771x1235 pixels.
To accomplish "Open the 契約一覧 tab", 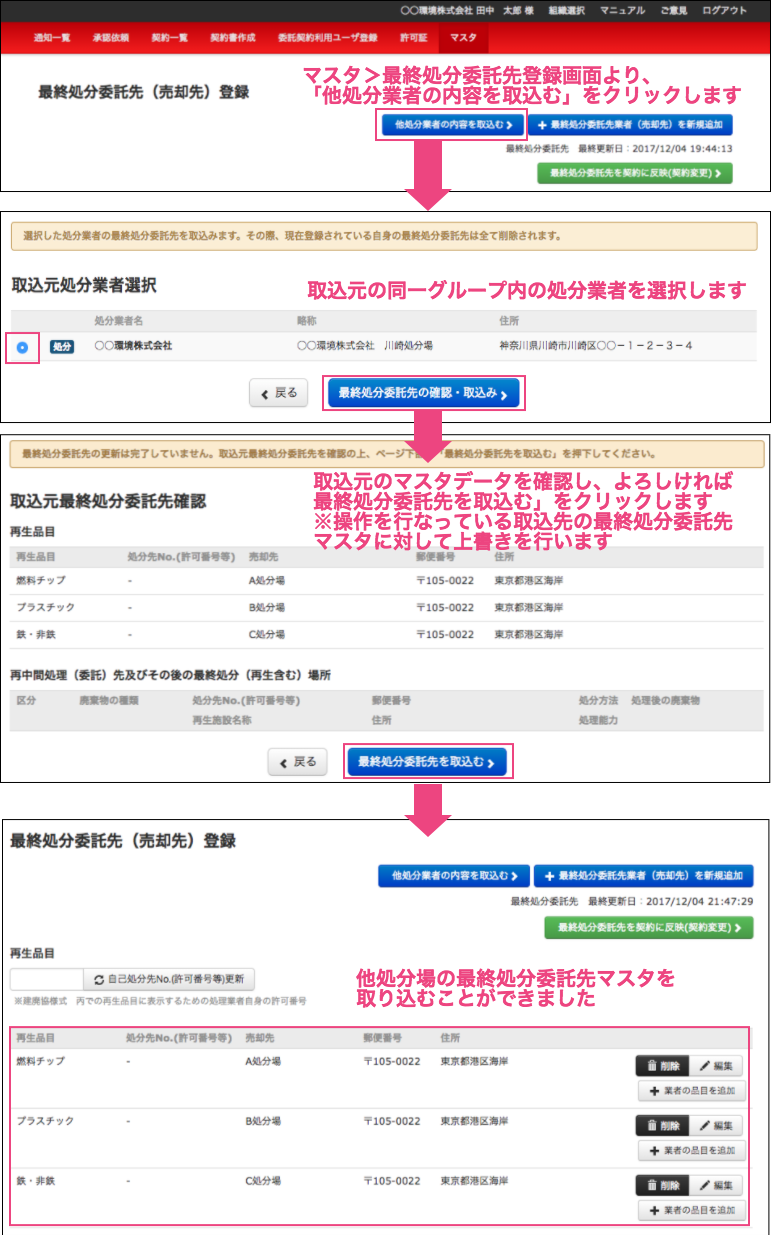I will (x=169, y=37).
